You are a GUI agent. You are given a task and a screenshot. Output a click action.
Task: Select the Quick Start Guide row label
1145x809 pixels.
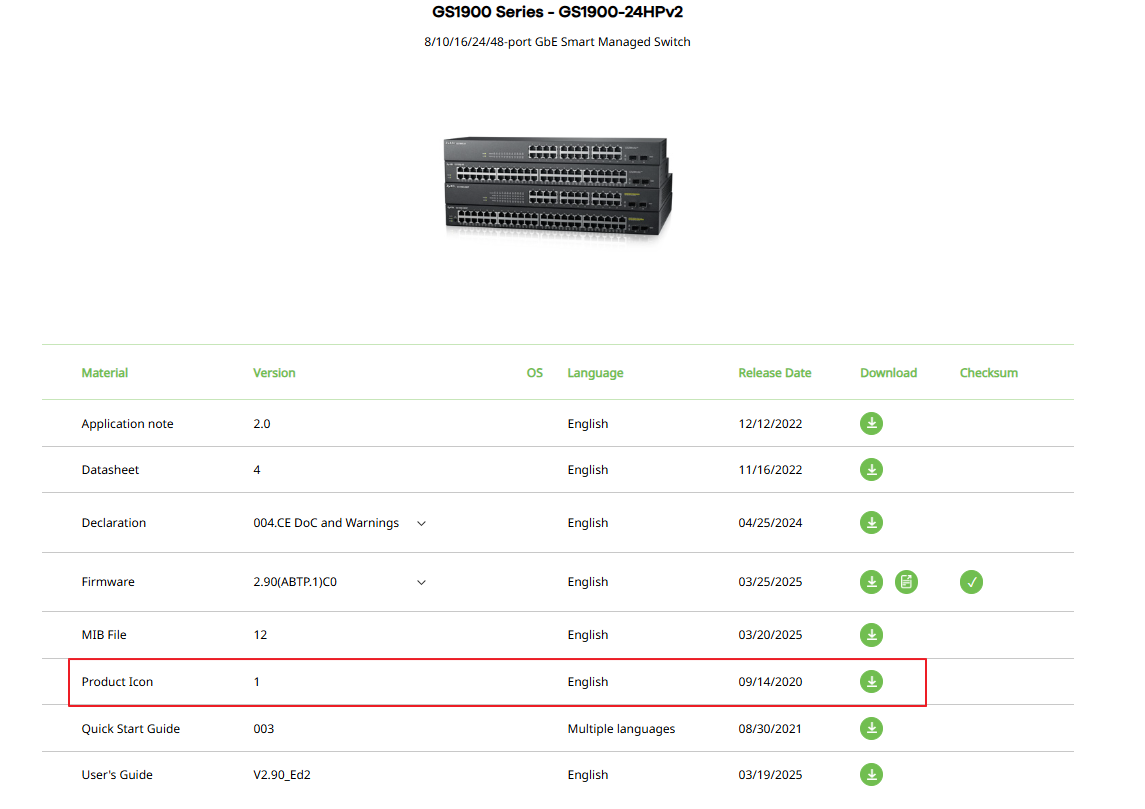coord(131,729)
